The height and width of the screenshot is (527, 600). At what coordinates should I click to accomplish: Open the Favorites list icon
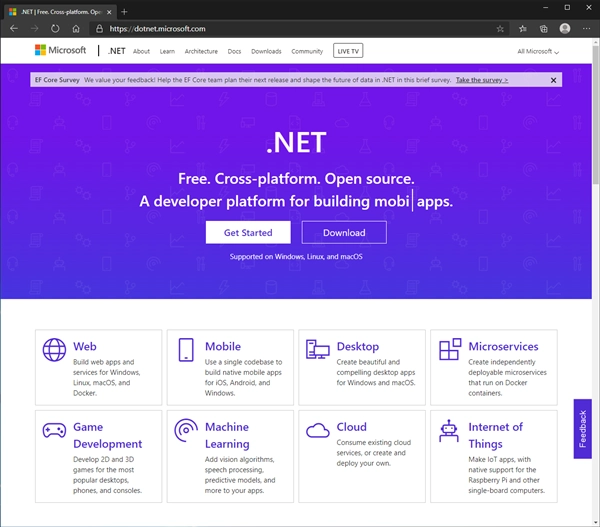pyautogui.click(x=523, y=29)
